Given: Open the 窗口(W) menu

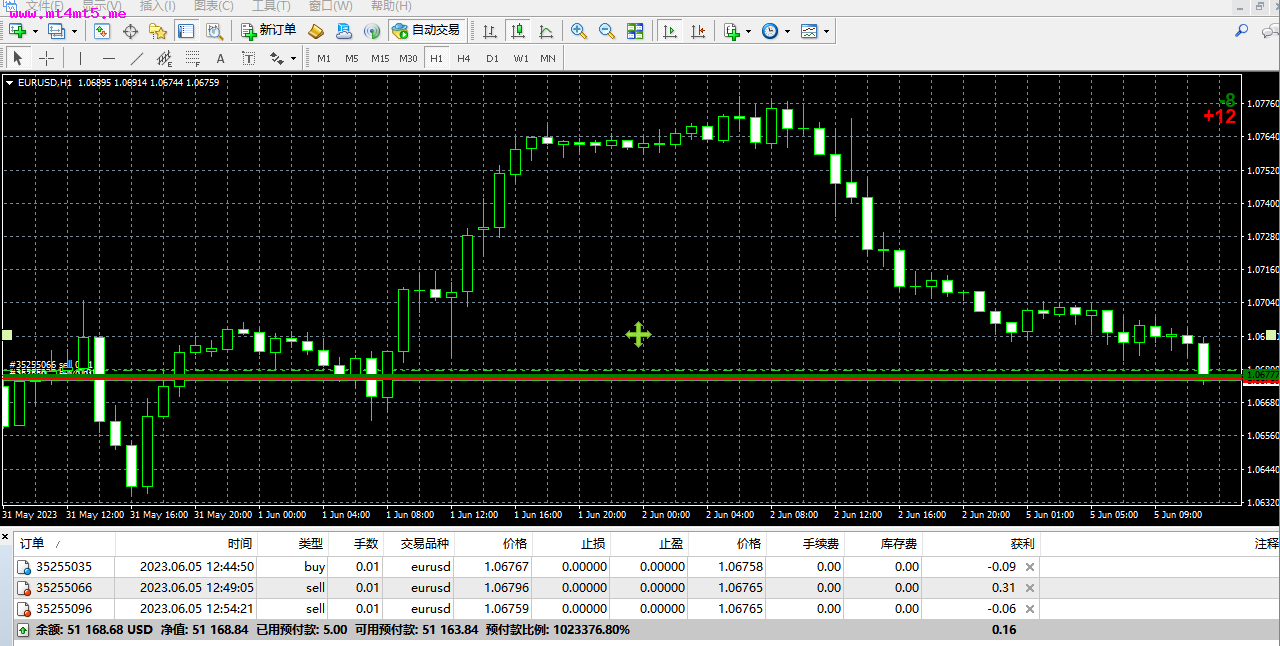Looking at the screenshot, I should click(330, 6).
